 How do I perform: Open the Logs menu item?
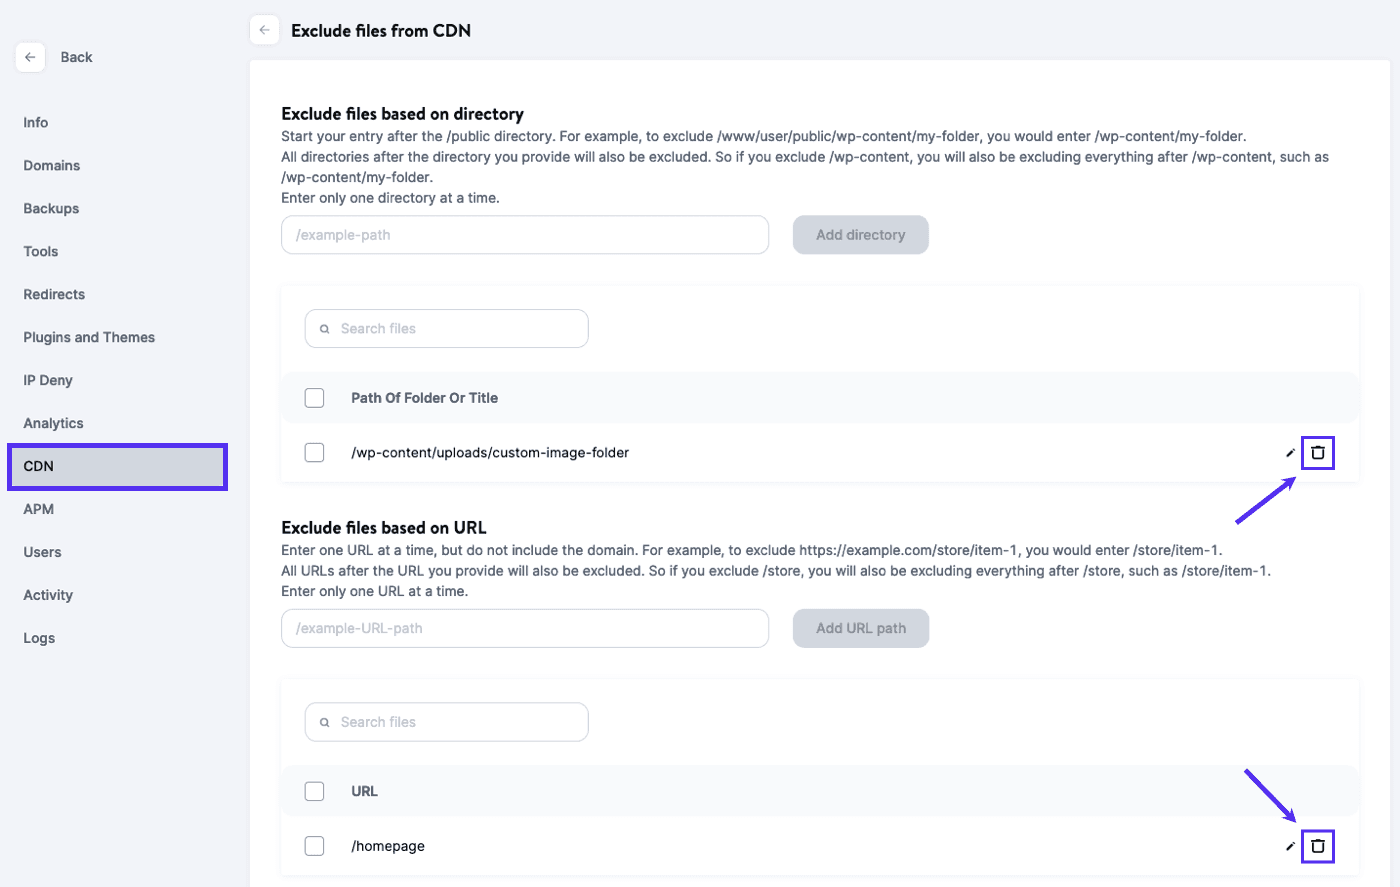click(x=39, y=639)
